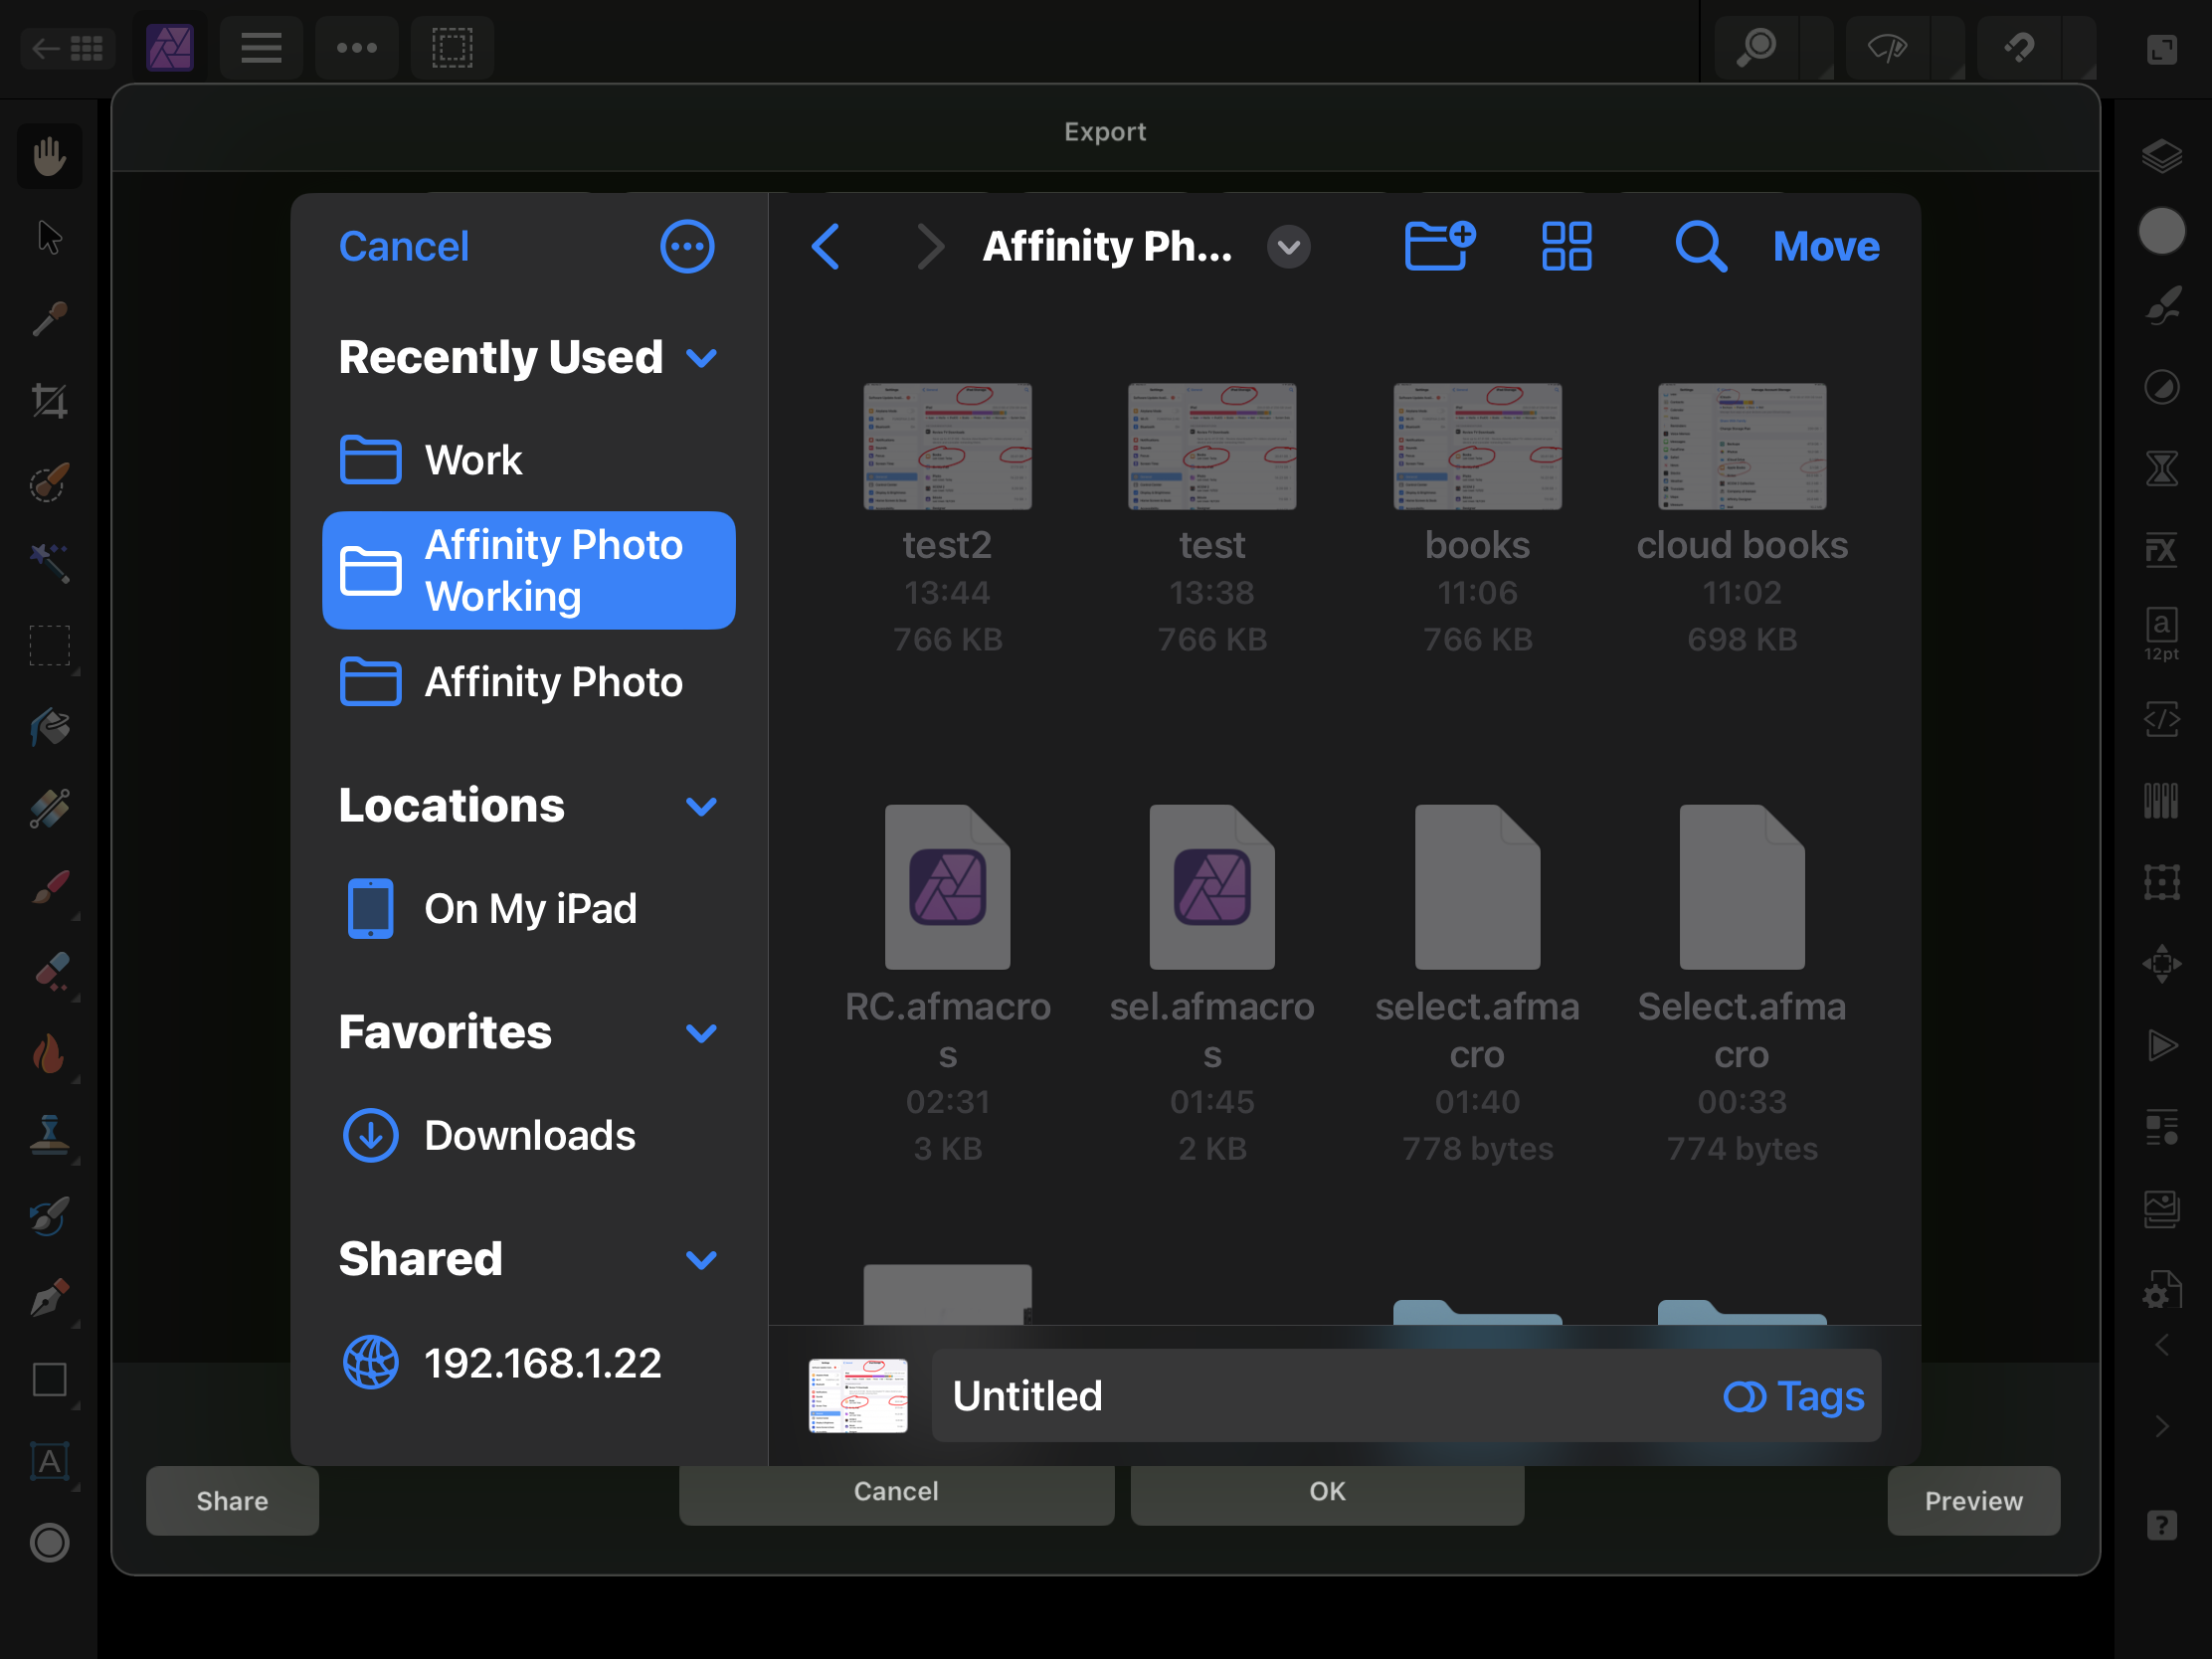The width and height of the screenshot is (2212, 1659).
Task: Open the Navigator studio panel
Action: 2161,964
